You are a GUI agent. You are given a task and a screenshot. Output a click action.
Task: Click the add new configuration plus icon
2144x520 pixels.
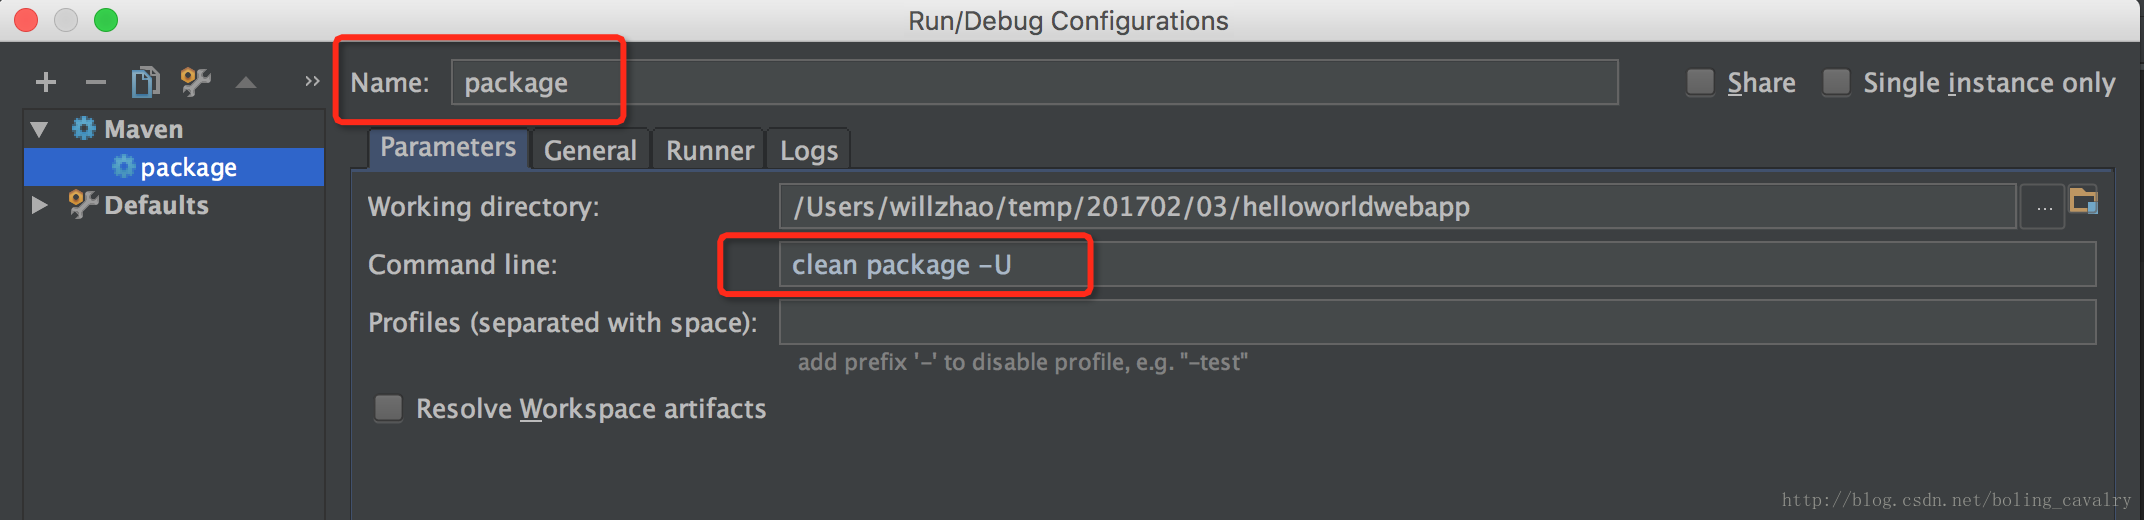coord(46,82)
